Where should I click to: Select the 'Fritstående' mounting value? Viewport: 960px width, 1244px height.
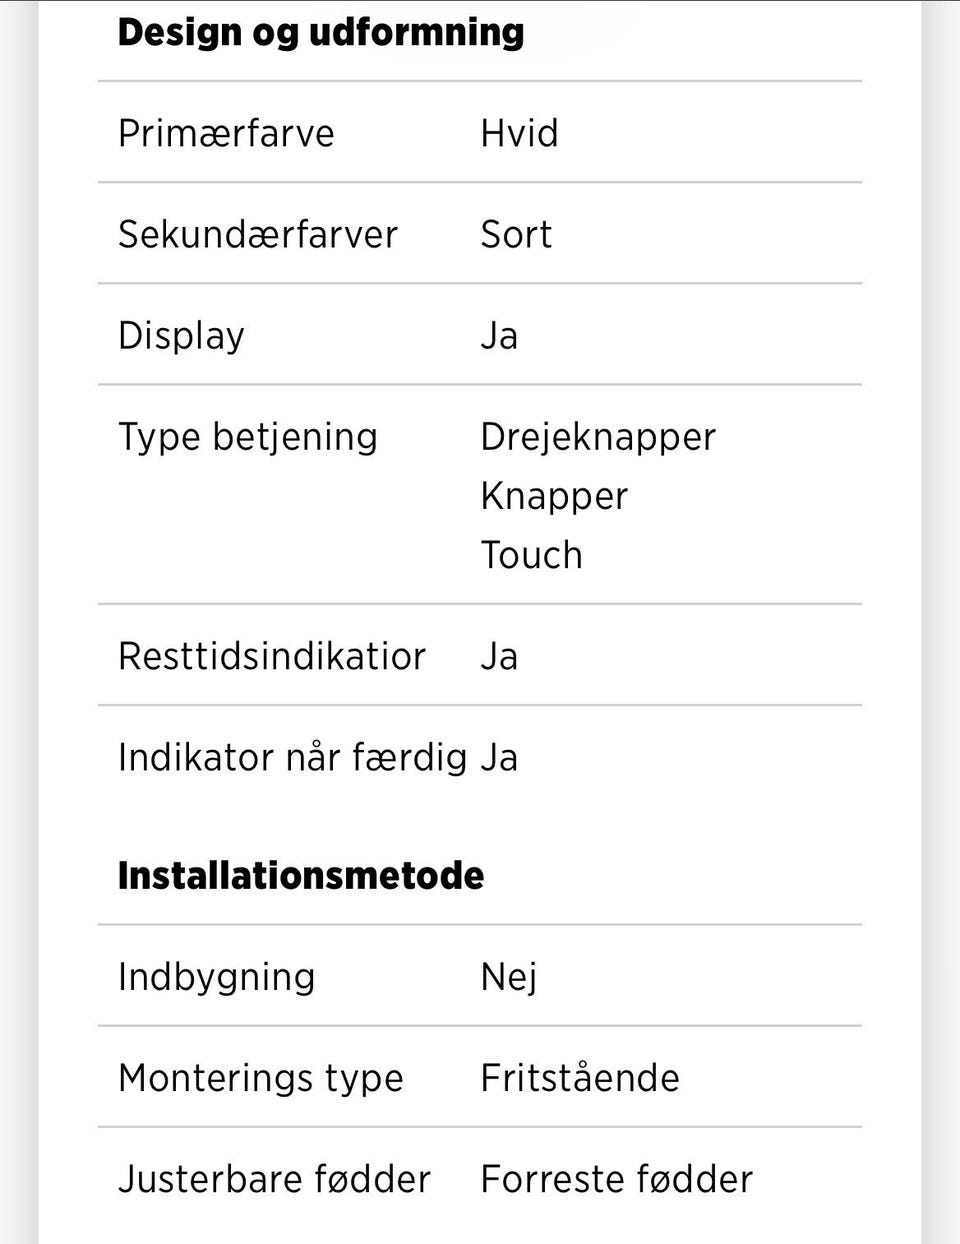580,1078
